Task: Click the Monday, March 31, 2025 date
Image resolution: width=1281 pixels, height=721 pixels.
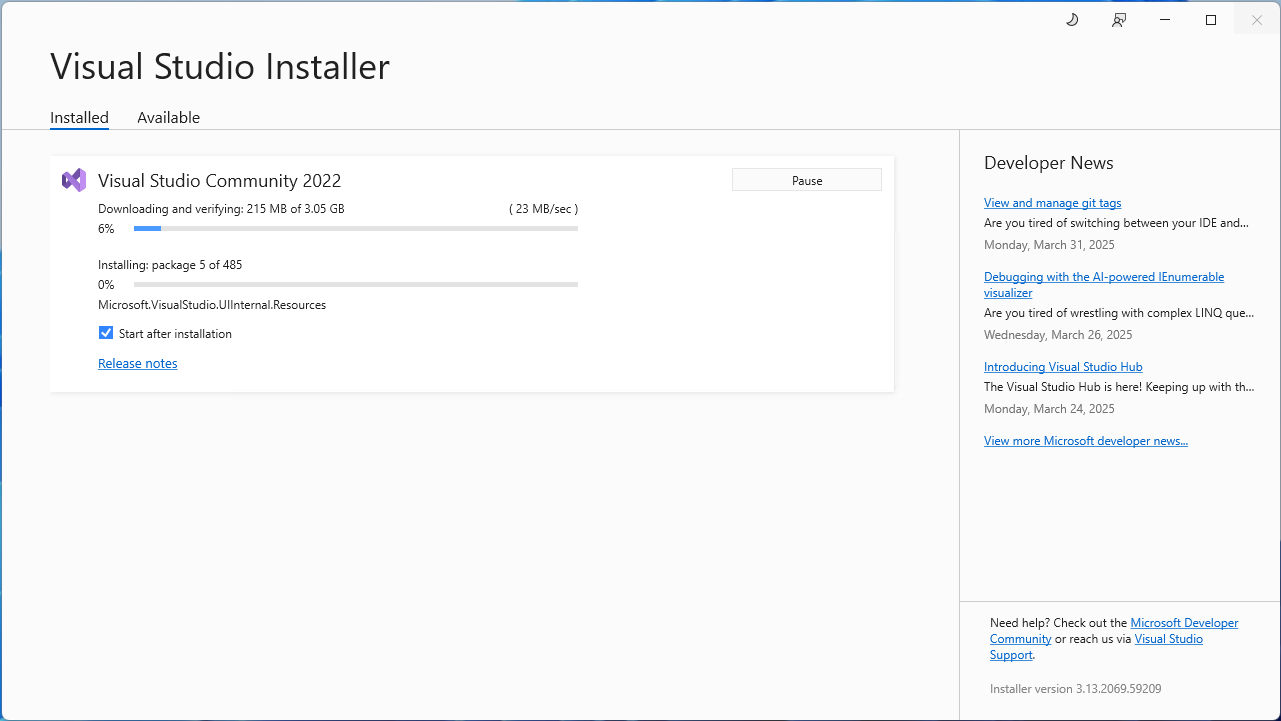Action: (x=1049, y=245)
